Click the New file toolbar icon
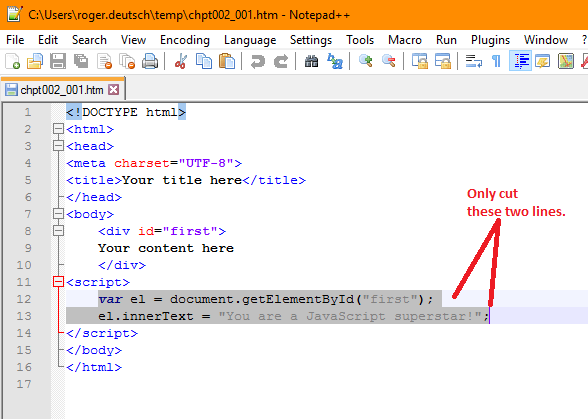Image resolution: width=588 pixels, height=419 pixels. [x=12, y=61]
